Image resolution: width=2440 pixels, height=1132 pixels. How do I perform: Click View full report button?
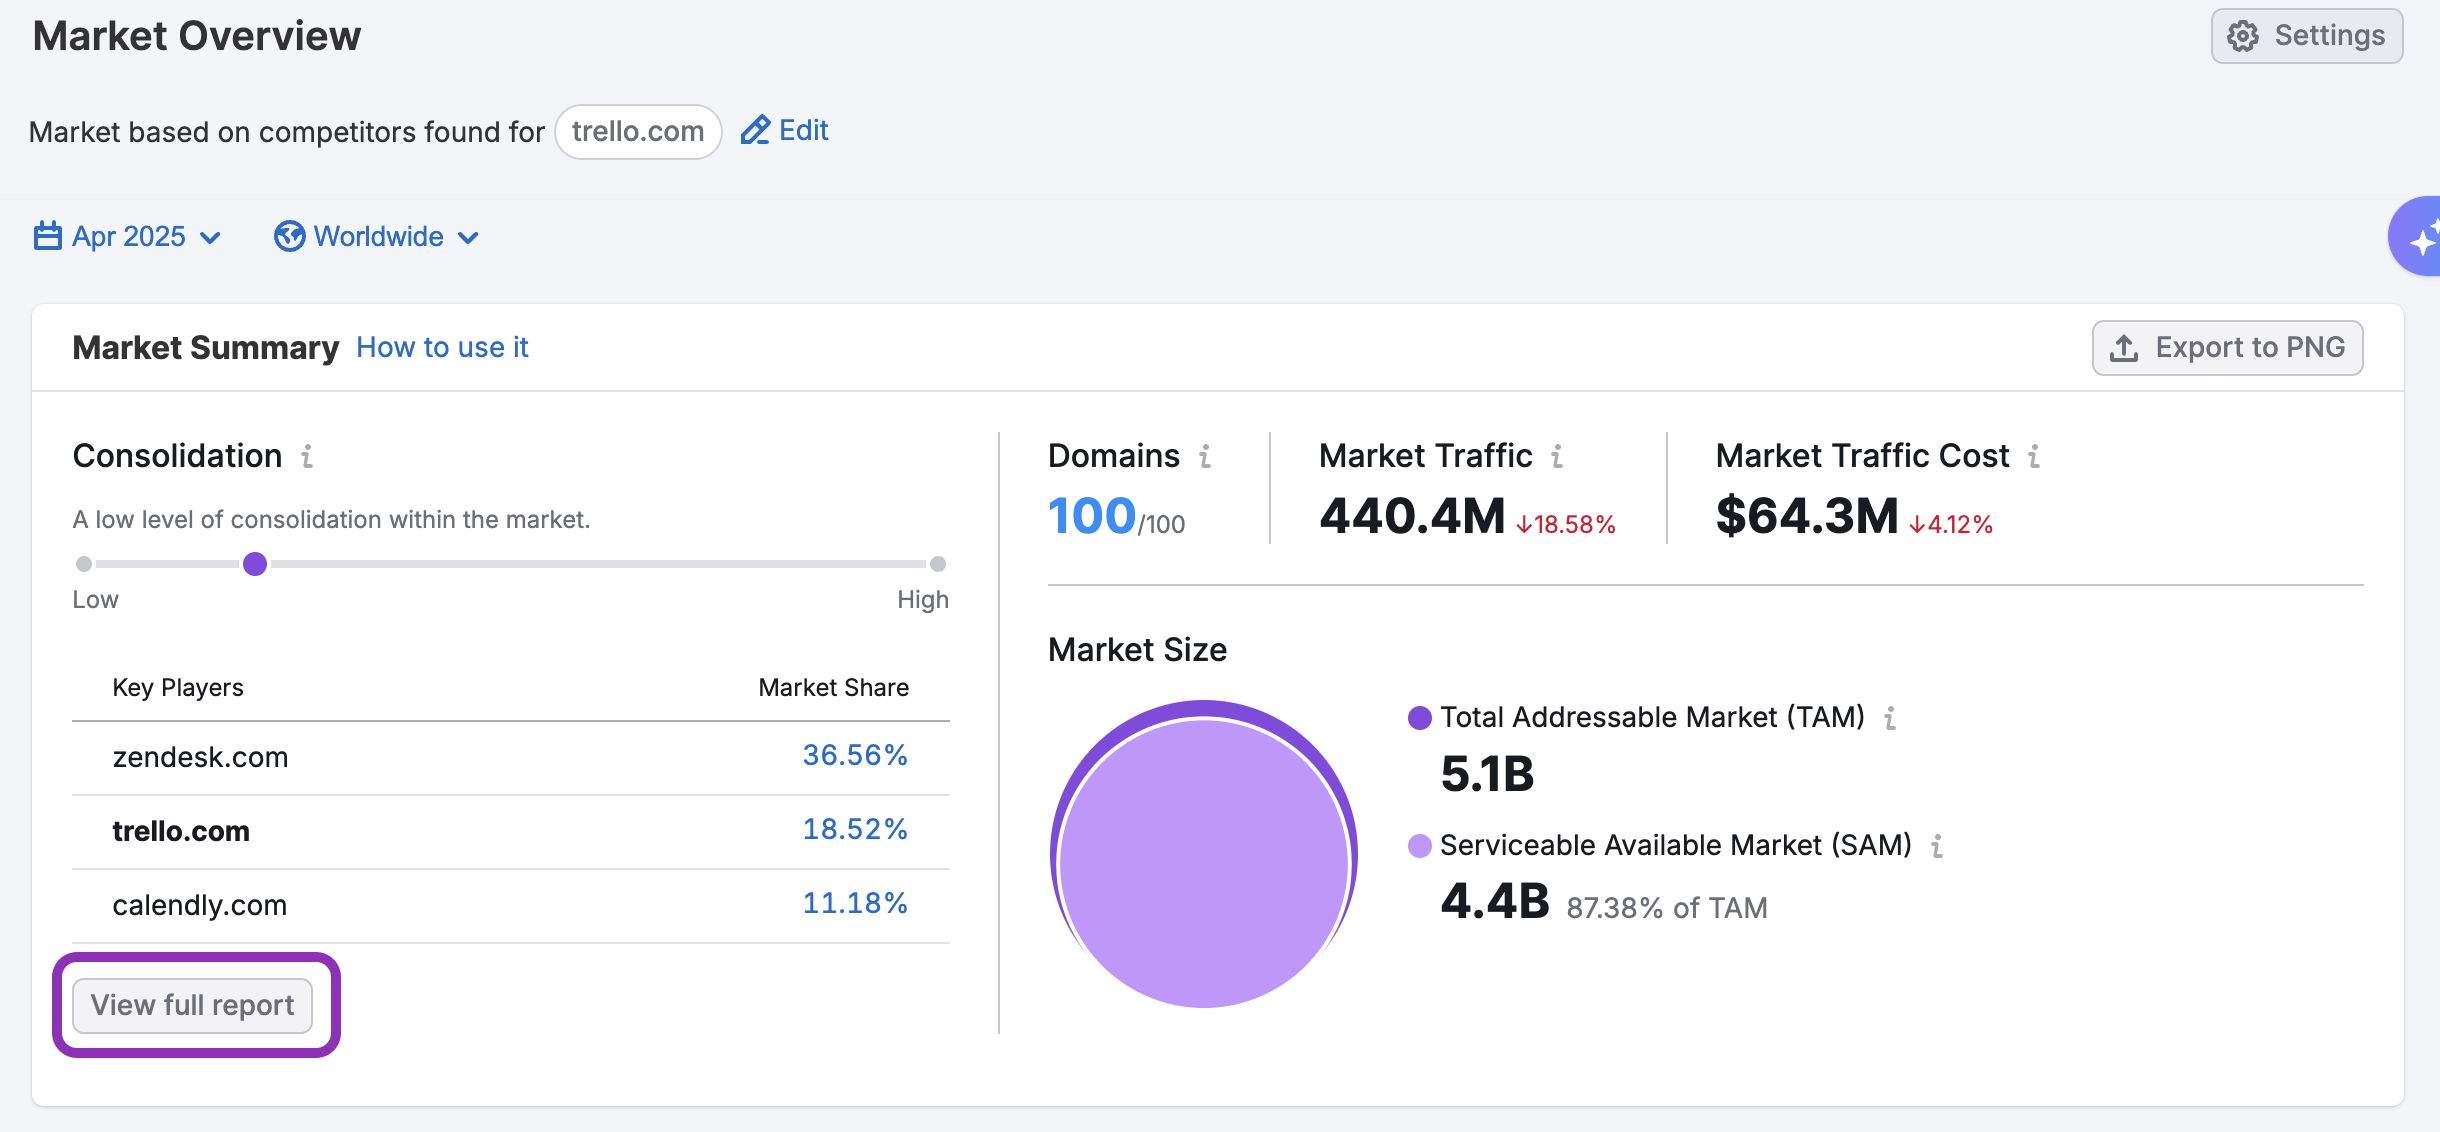[x=193, y=1005]
